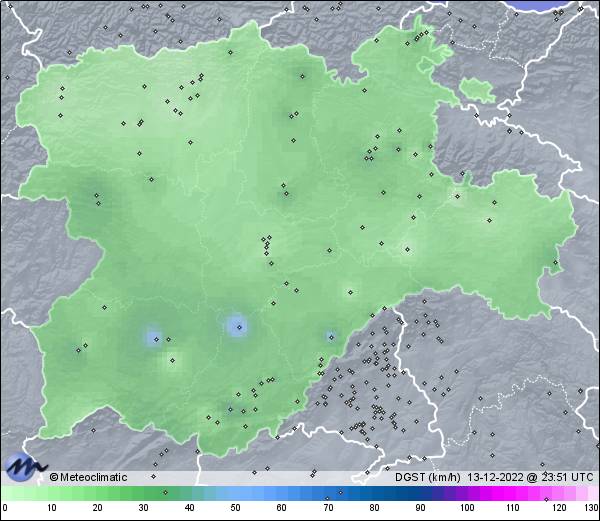Click the DGST (km/h) label
Image resolution: width=600 pixels, height=521 pixels.
(427, 477)
